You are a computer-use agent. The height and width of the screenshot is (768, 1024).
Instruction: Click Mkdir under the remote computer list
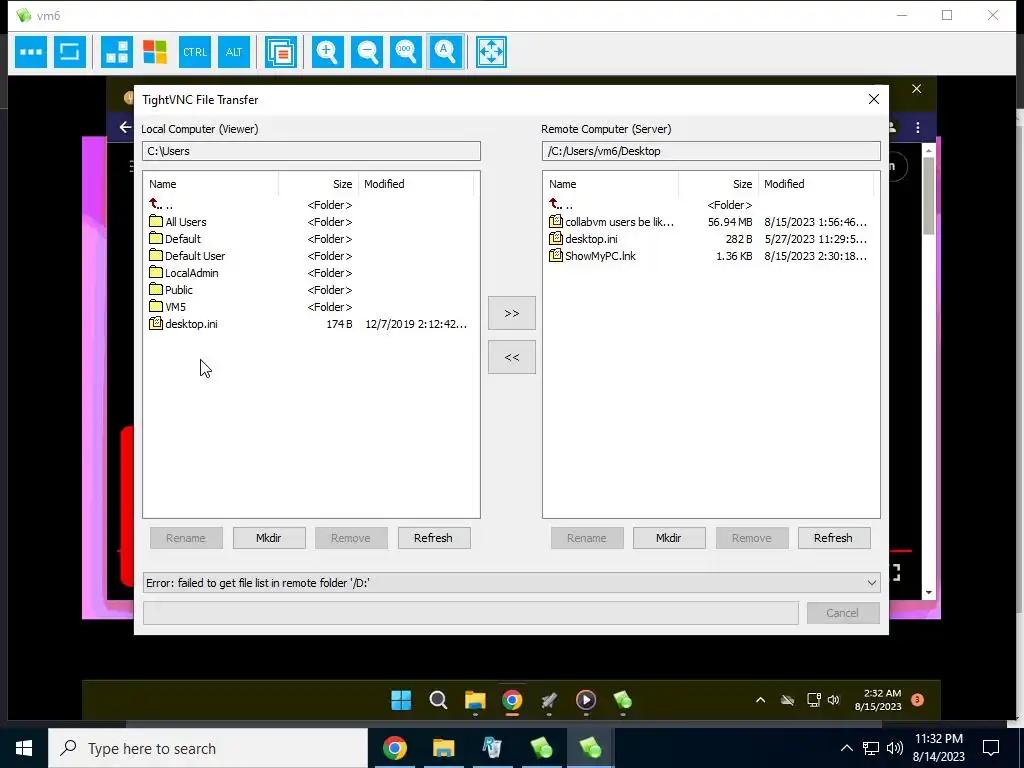[x=669, y=538]
